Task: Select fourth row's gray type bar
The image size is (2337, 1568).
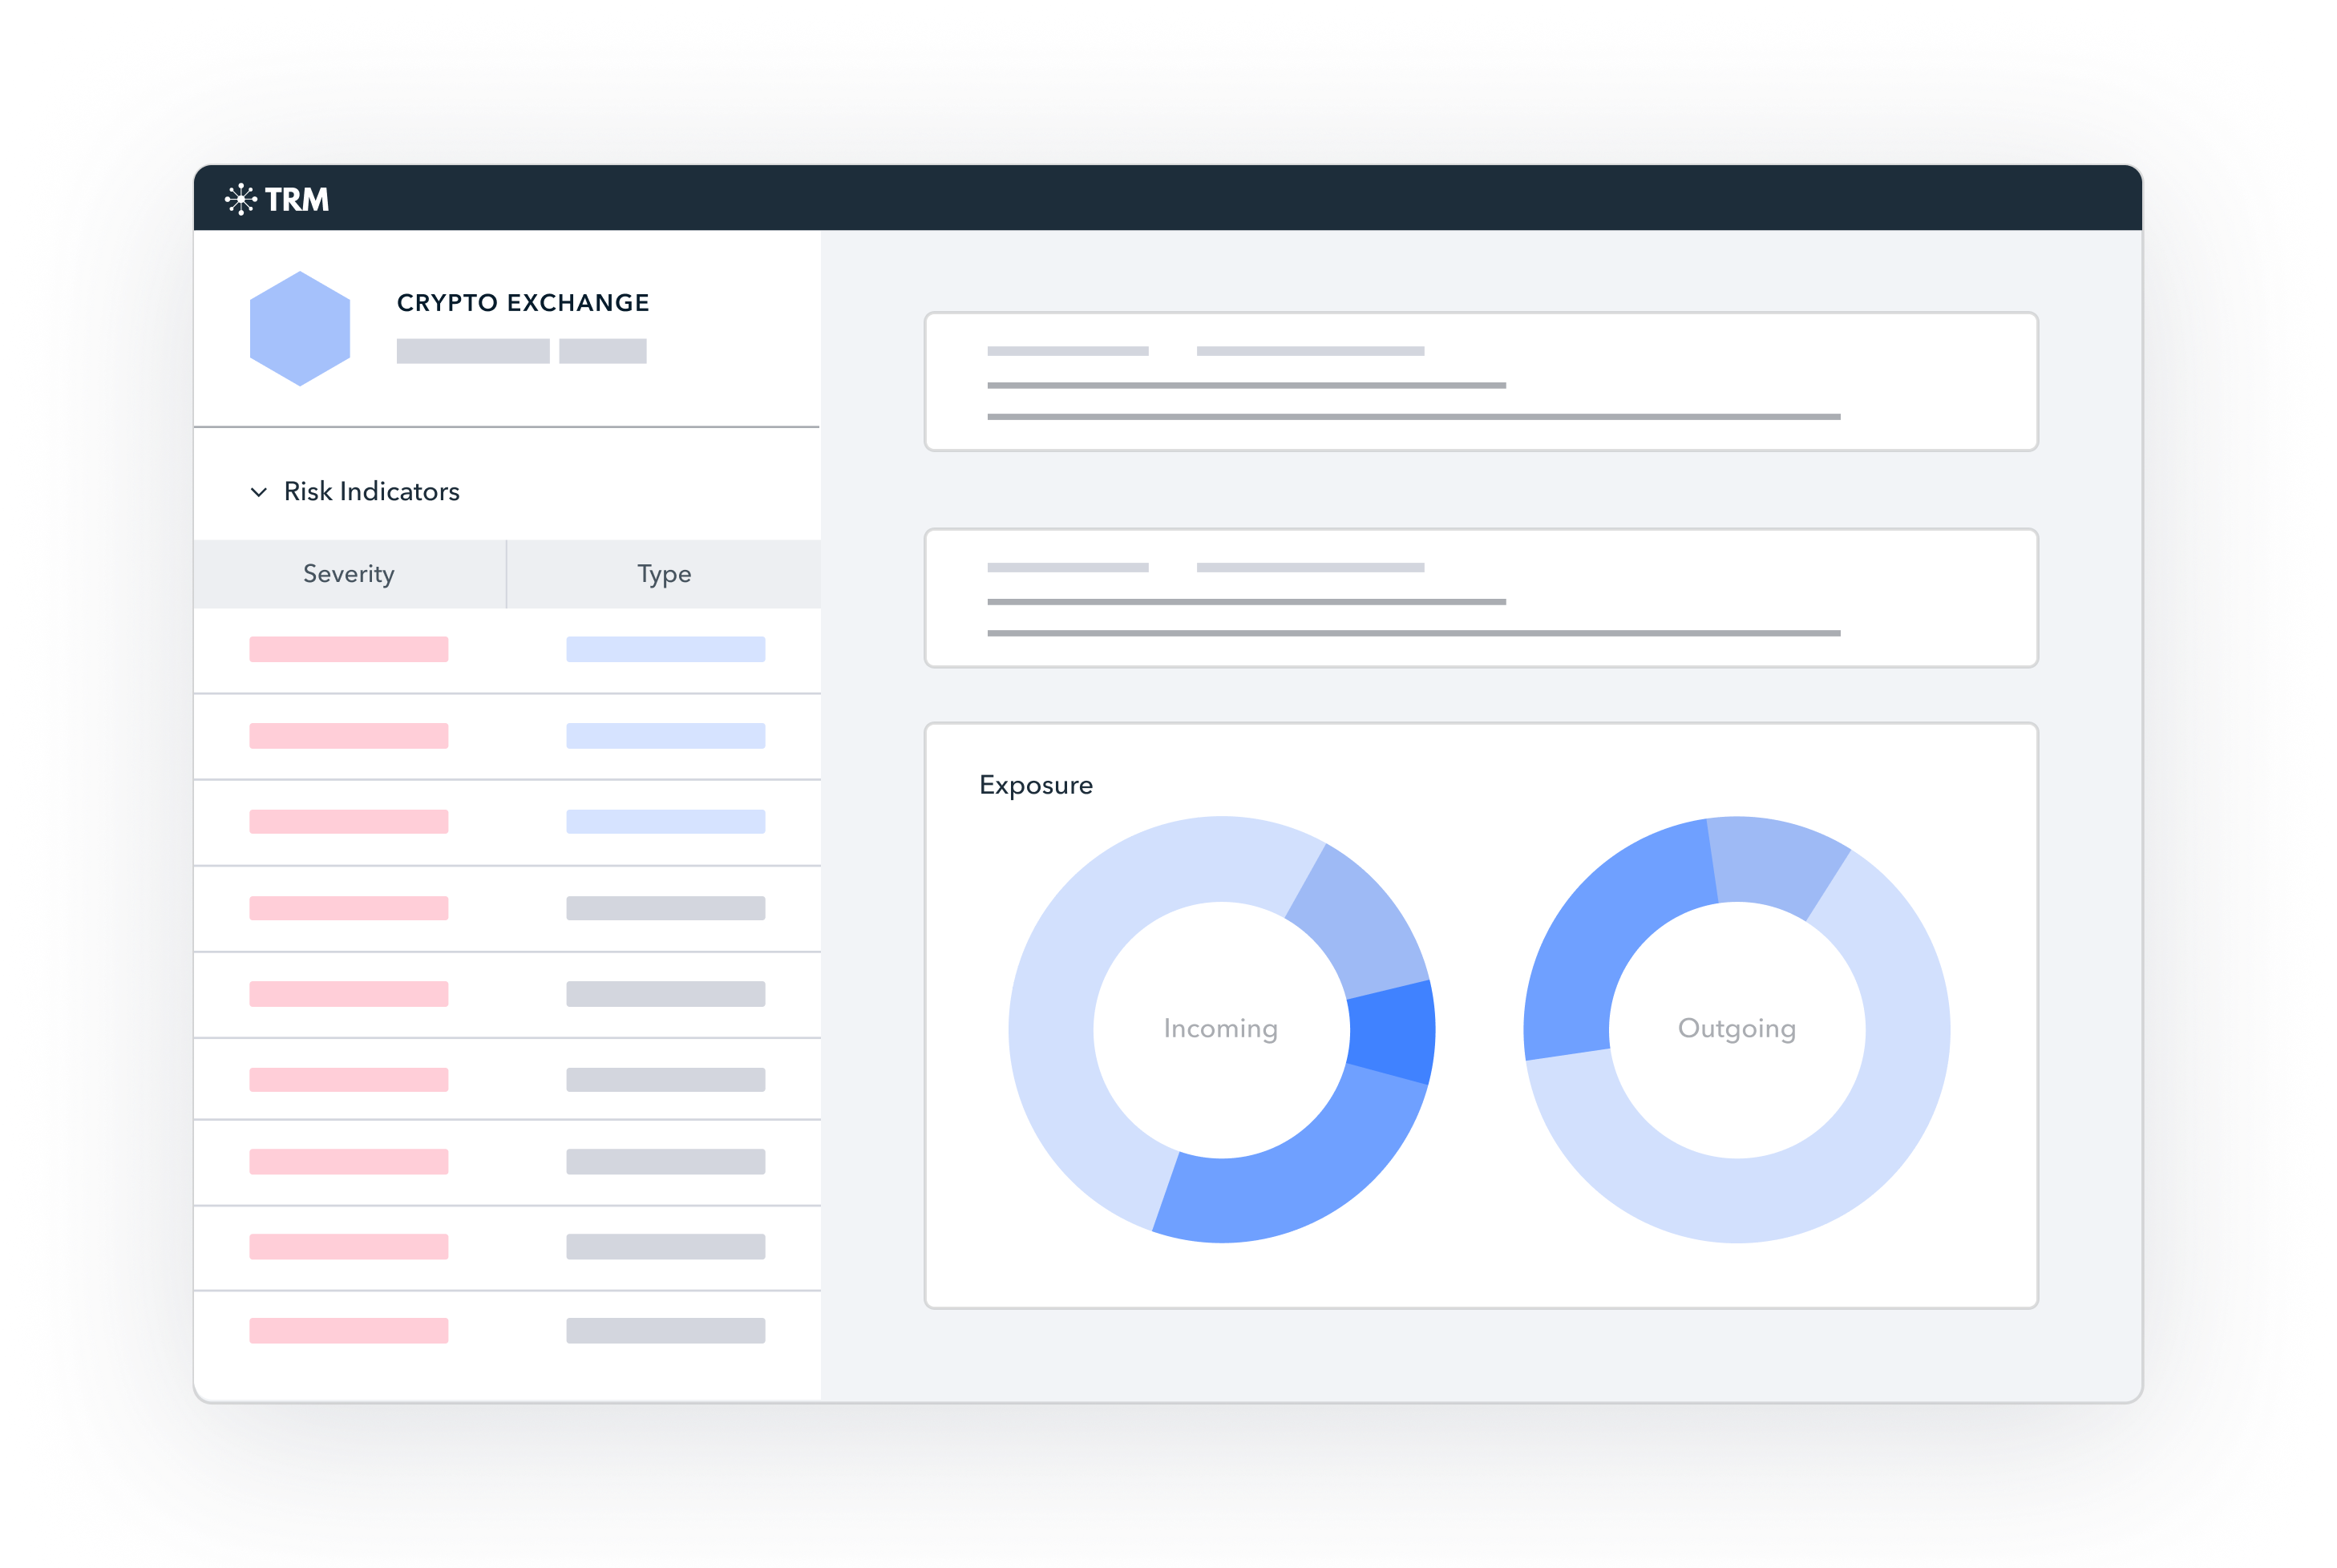Action: tap(665, 908)
